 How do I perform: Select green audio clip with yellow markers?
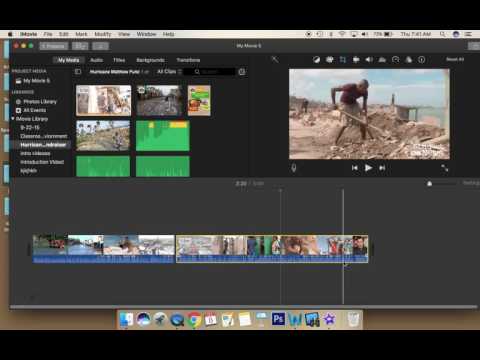tap(163, 136)
